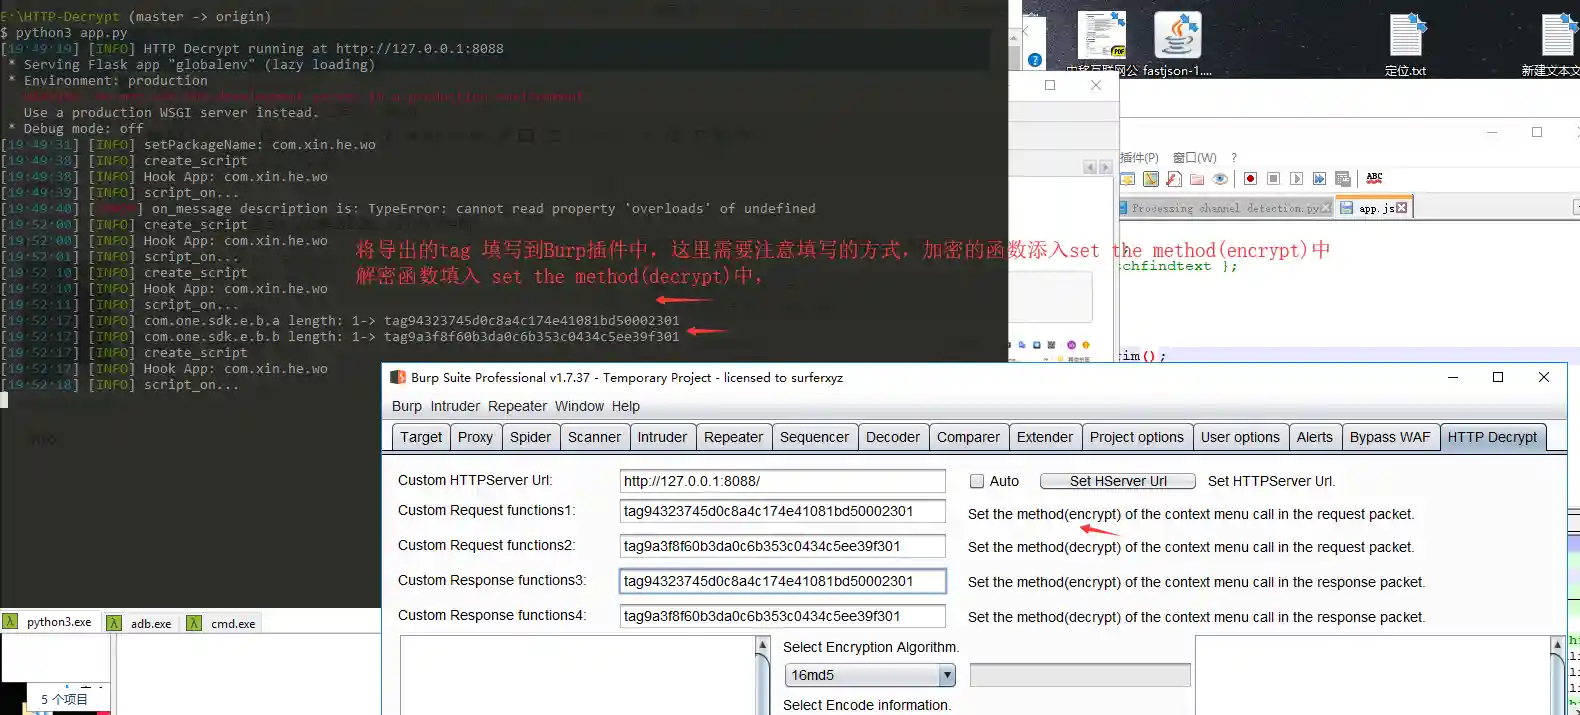Open the fastjson desktop shortcut
The width and height of the screenshot is (1580, 715).
point(1177,44)
